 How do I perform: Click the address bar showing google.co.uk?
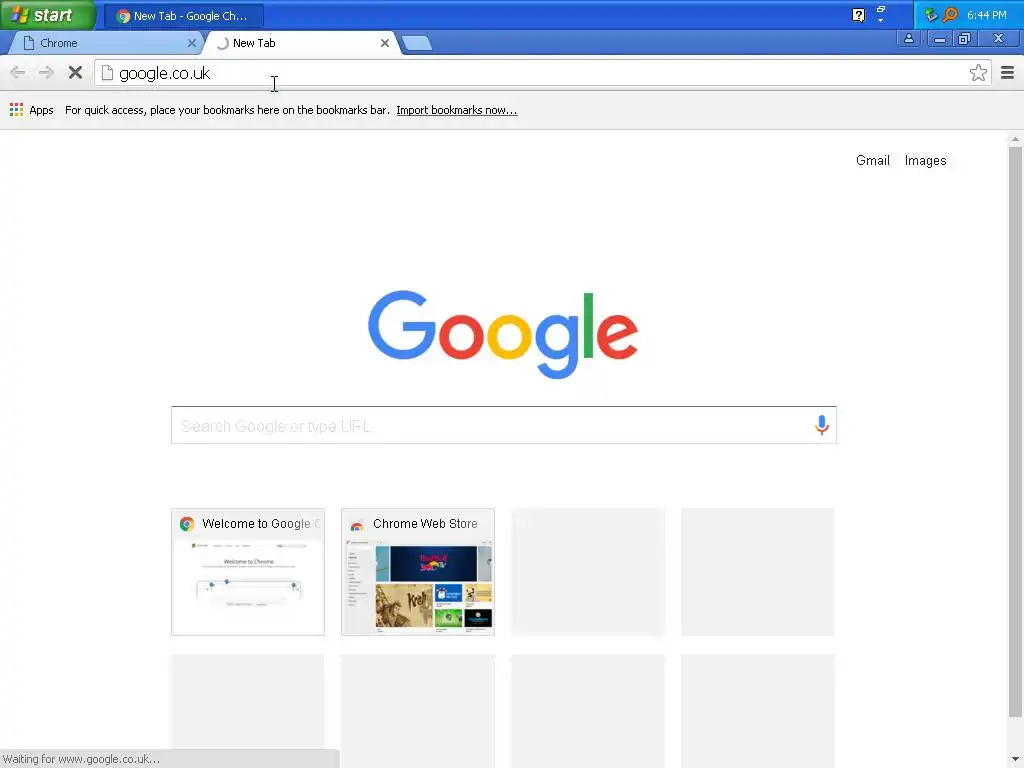click(x=542, y=72)
